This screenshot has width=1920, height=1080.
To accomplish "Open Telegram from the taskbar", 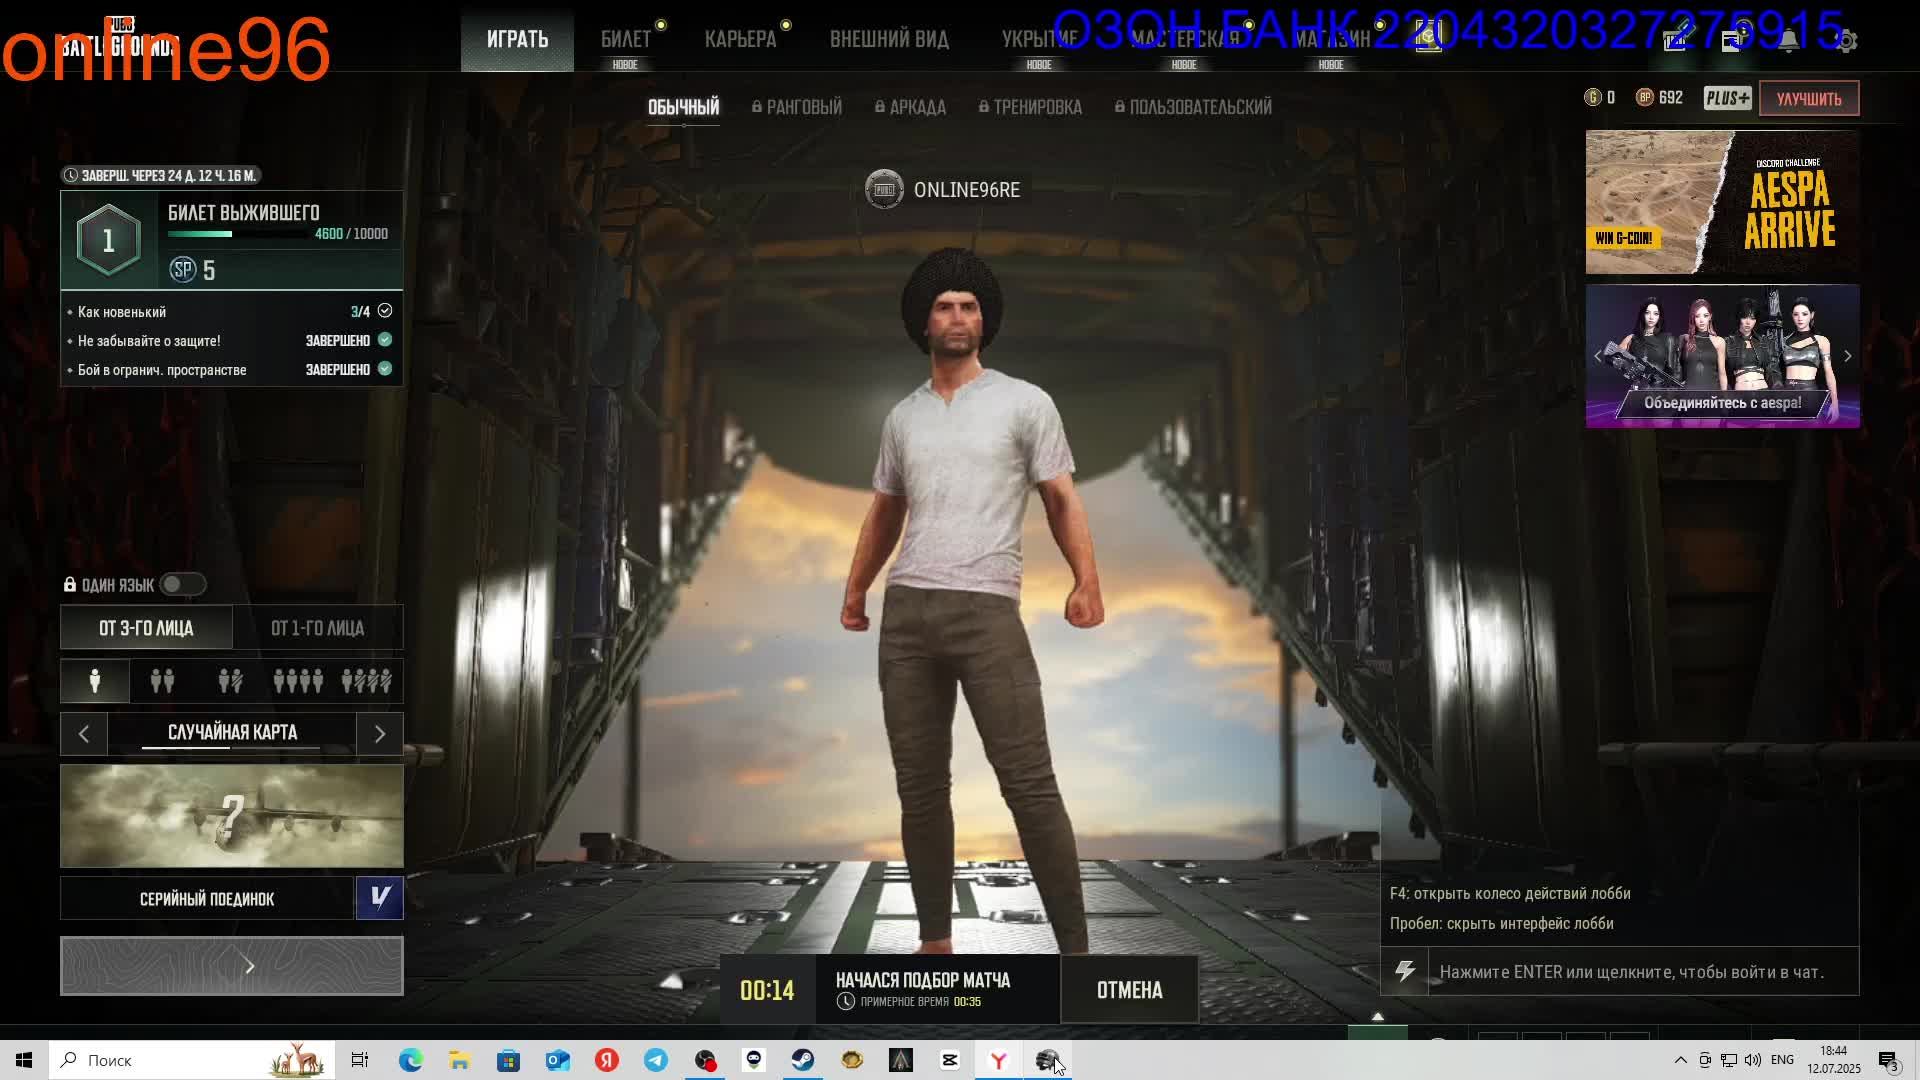I will (x=656, y=1060).
